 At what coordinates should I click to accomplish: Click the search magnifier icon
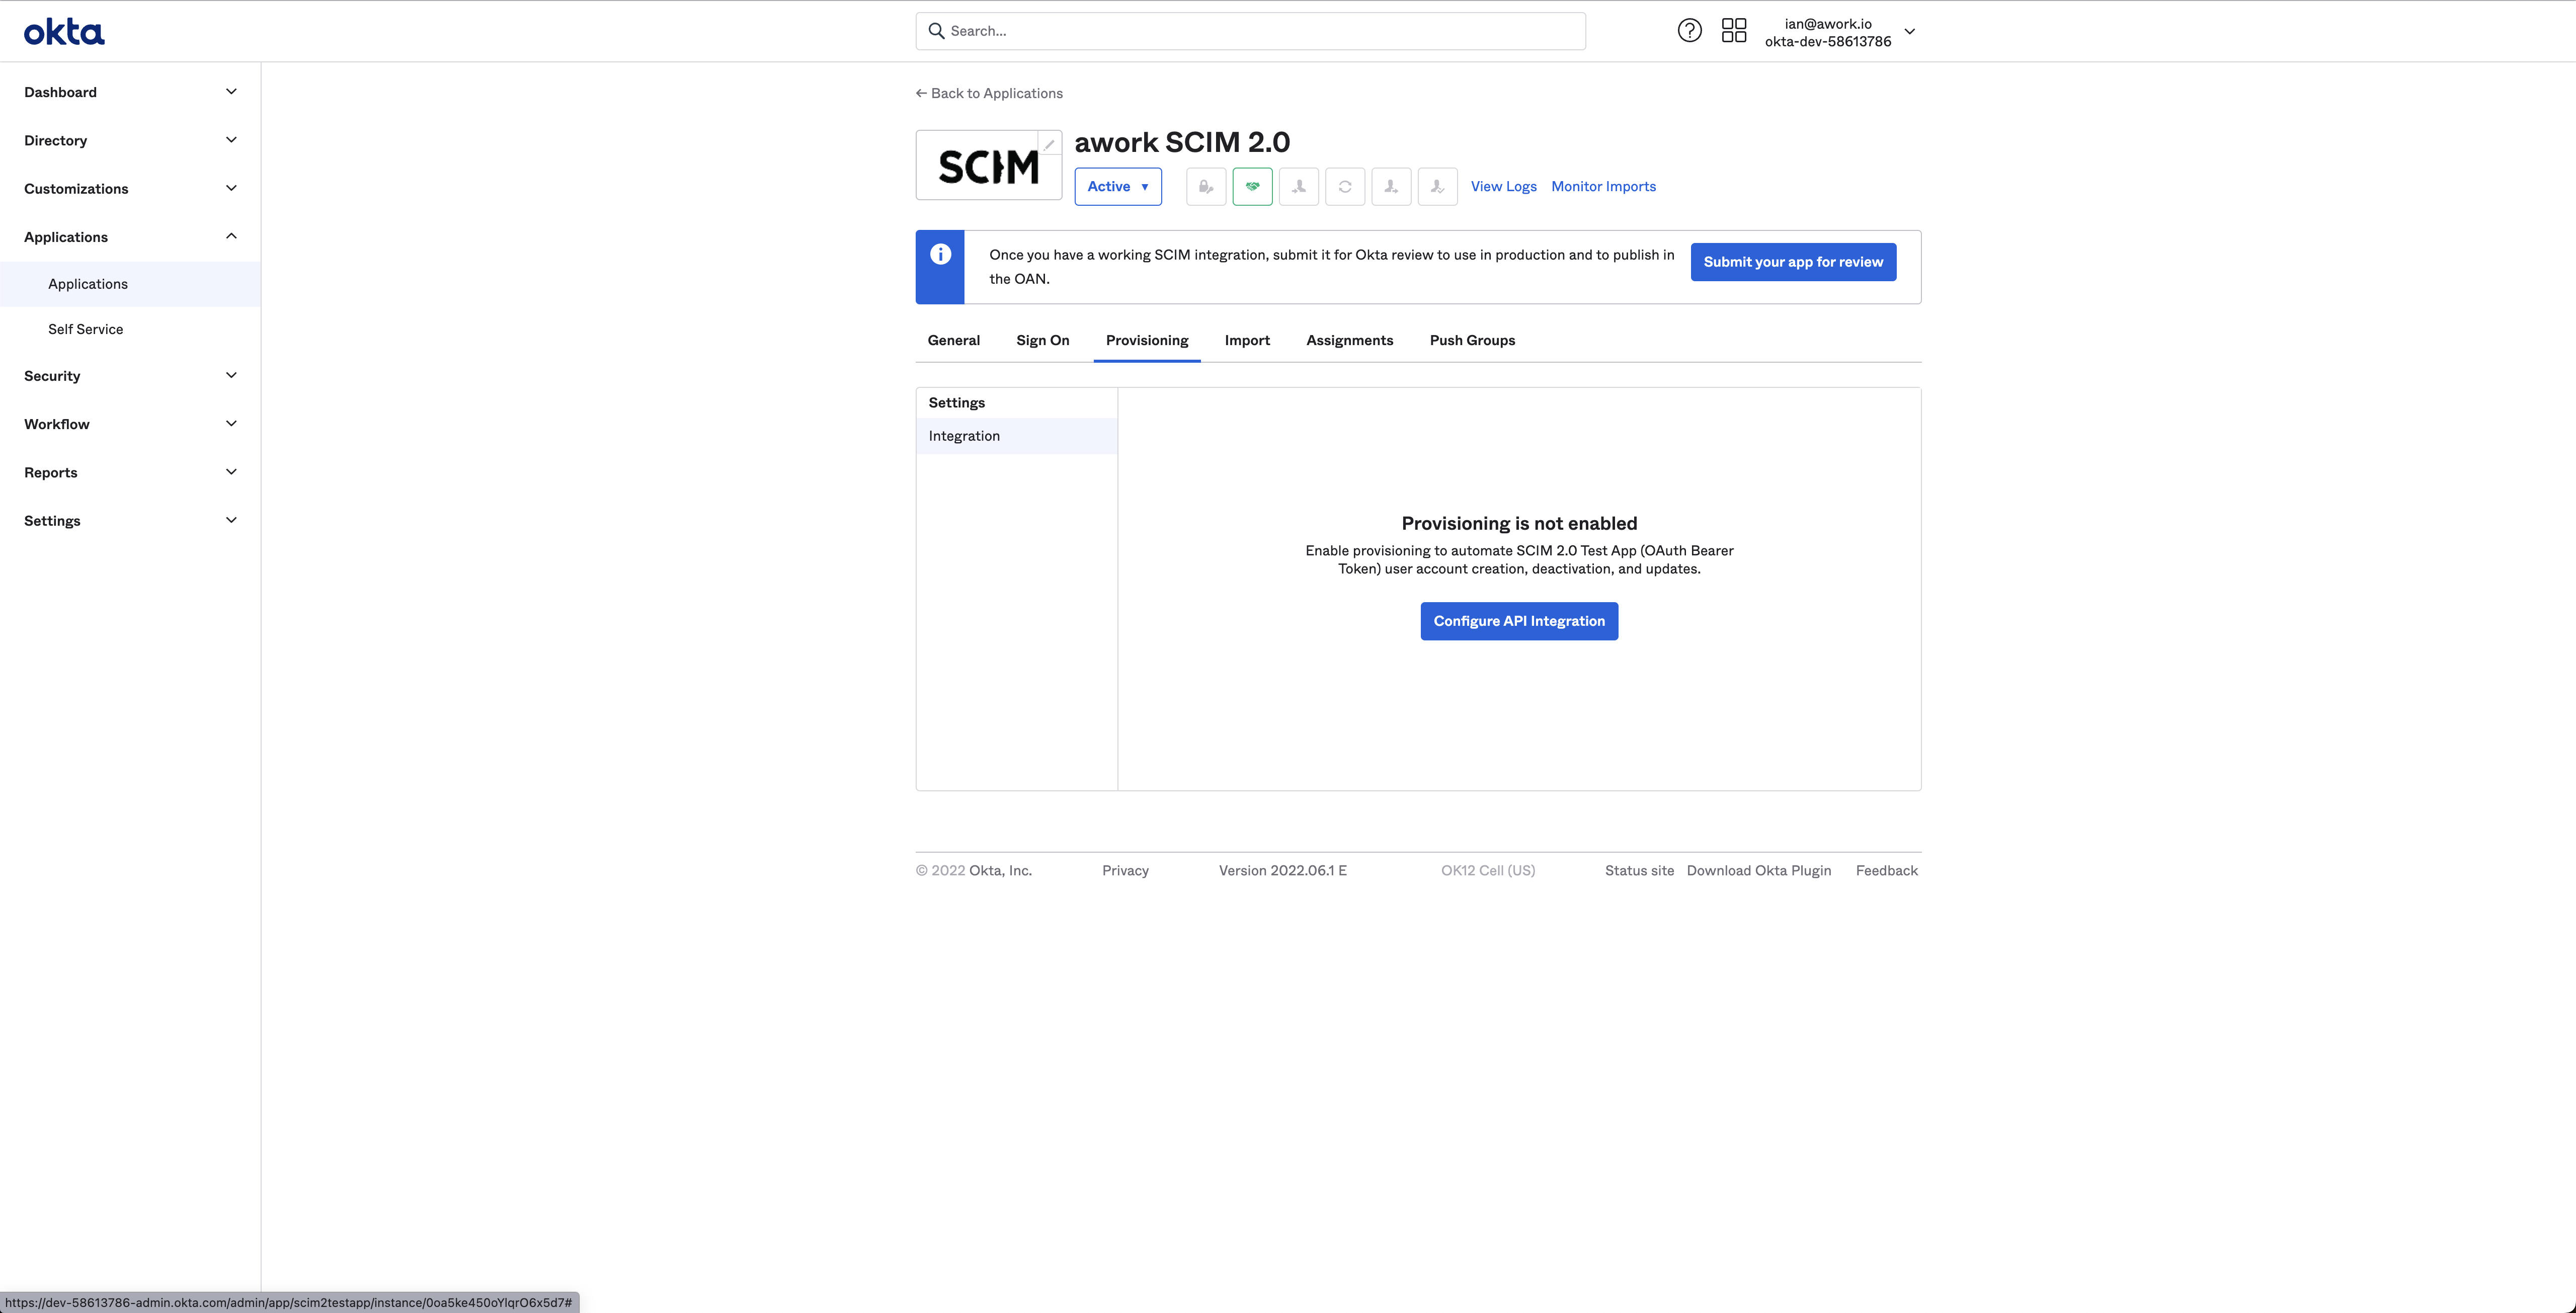pyautogui.click(x=936, y=31)
